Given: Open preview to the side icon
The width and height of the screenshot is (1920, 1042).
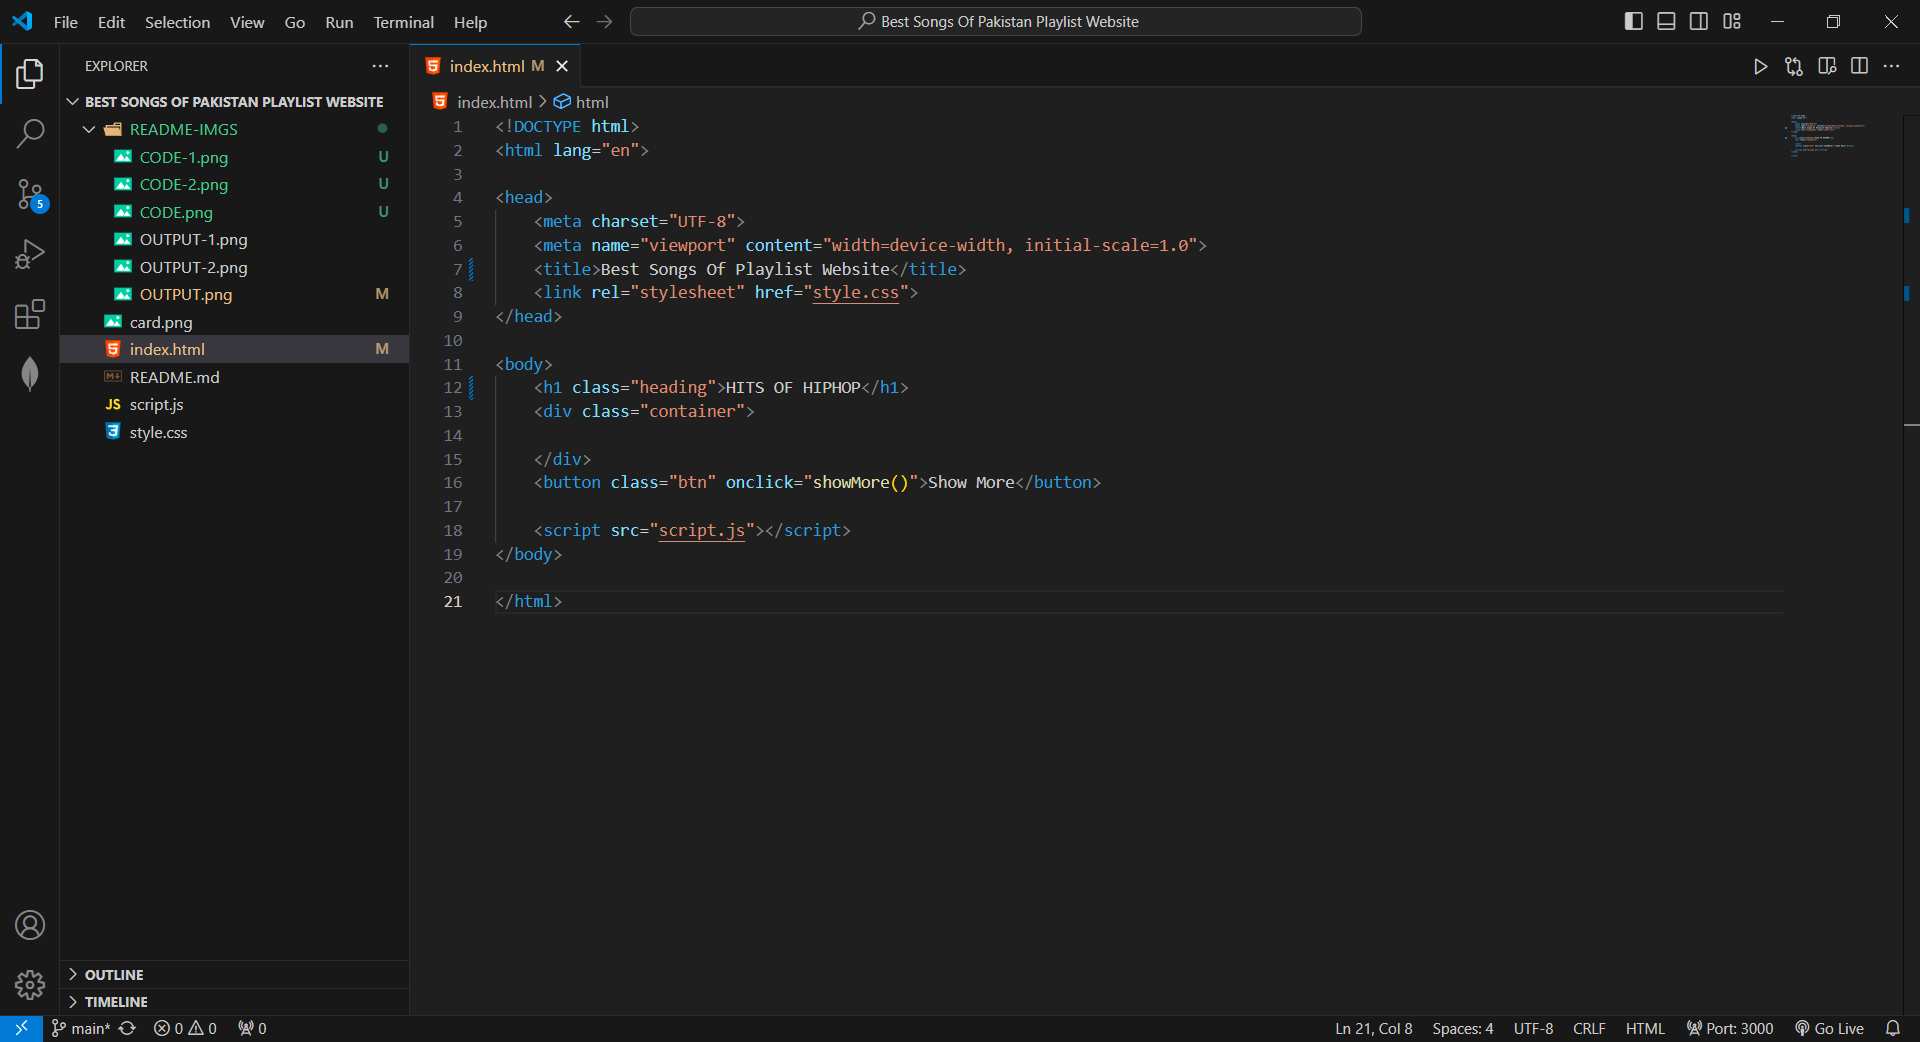Looking at the screenshot, I should coord(1827,66).
